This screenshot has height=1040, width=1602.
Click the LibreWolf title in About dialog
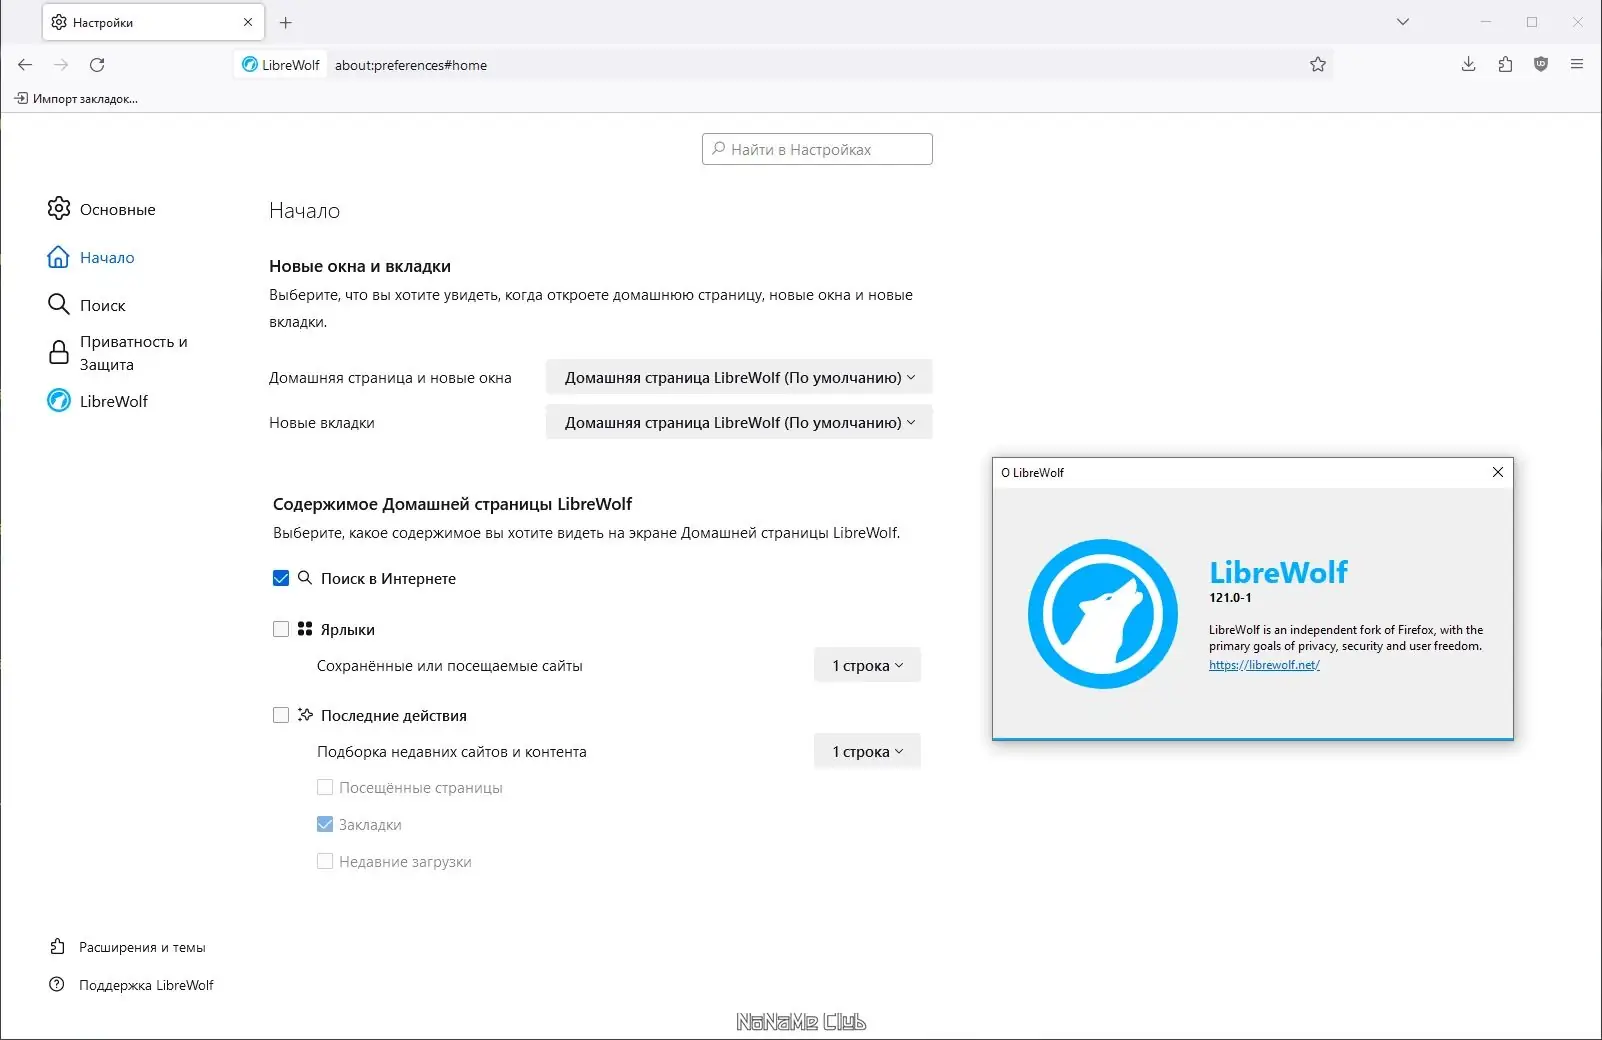pos(1279,572)
